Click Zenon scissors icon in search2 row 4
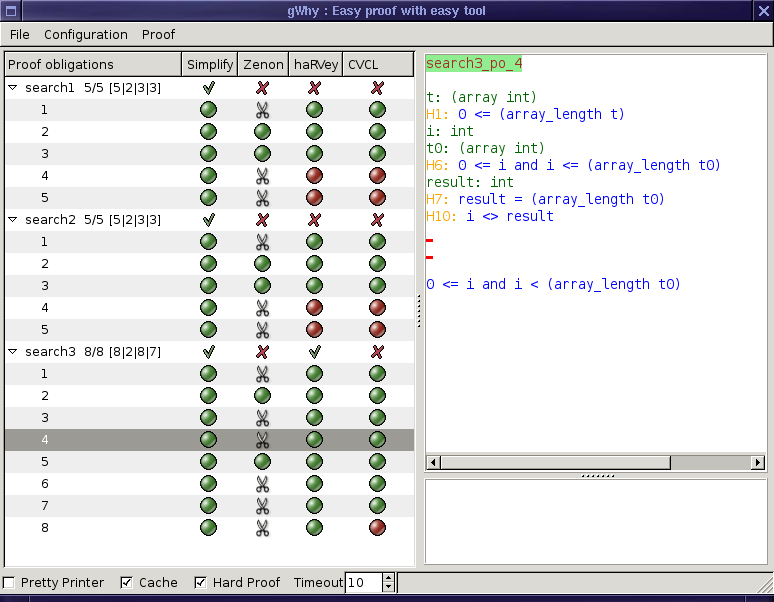774x602 pixels. [263, 307]
